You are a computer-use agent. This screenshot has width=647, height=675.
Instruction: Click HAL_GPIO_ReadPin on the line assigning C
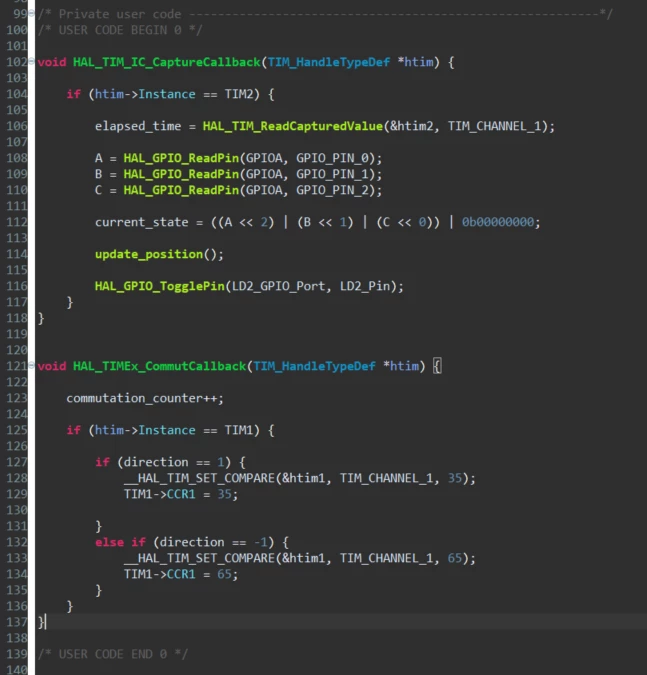(181, 190)
